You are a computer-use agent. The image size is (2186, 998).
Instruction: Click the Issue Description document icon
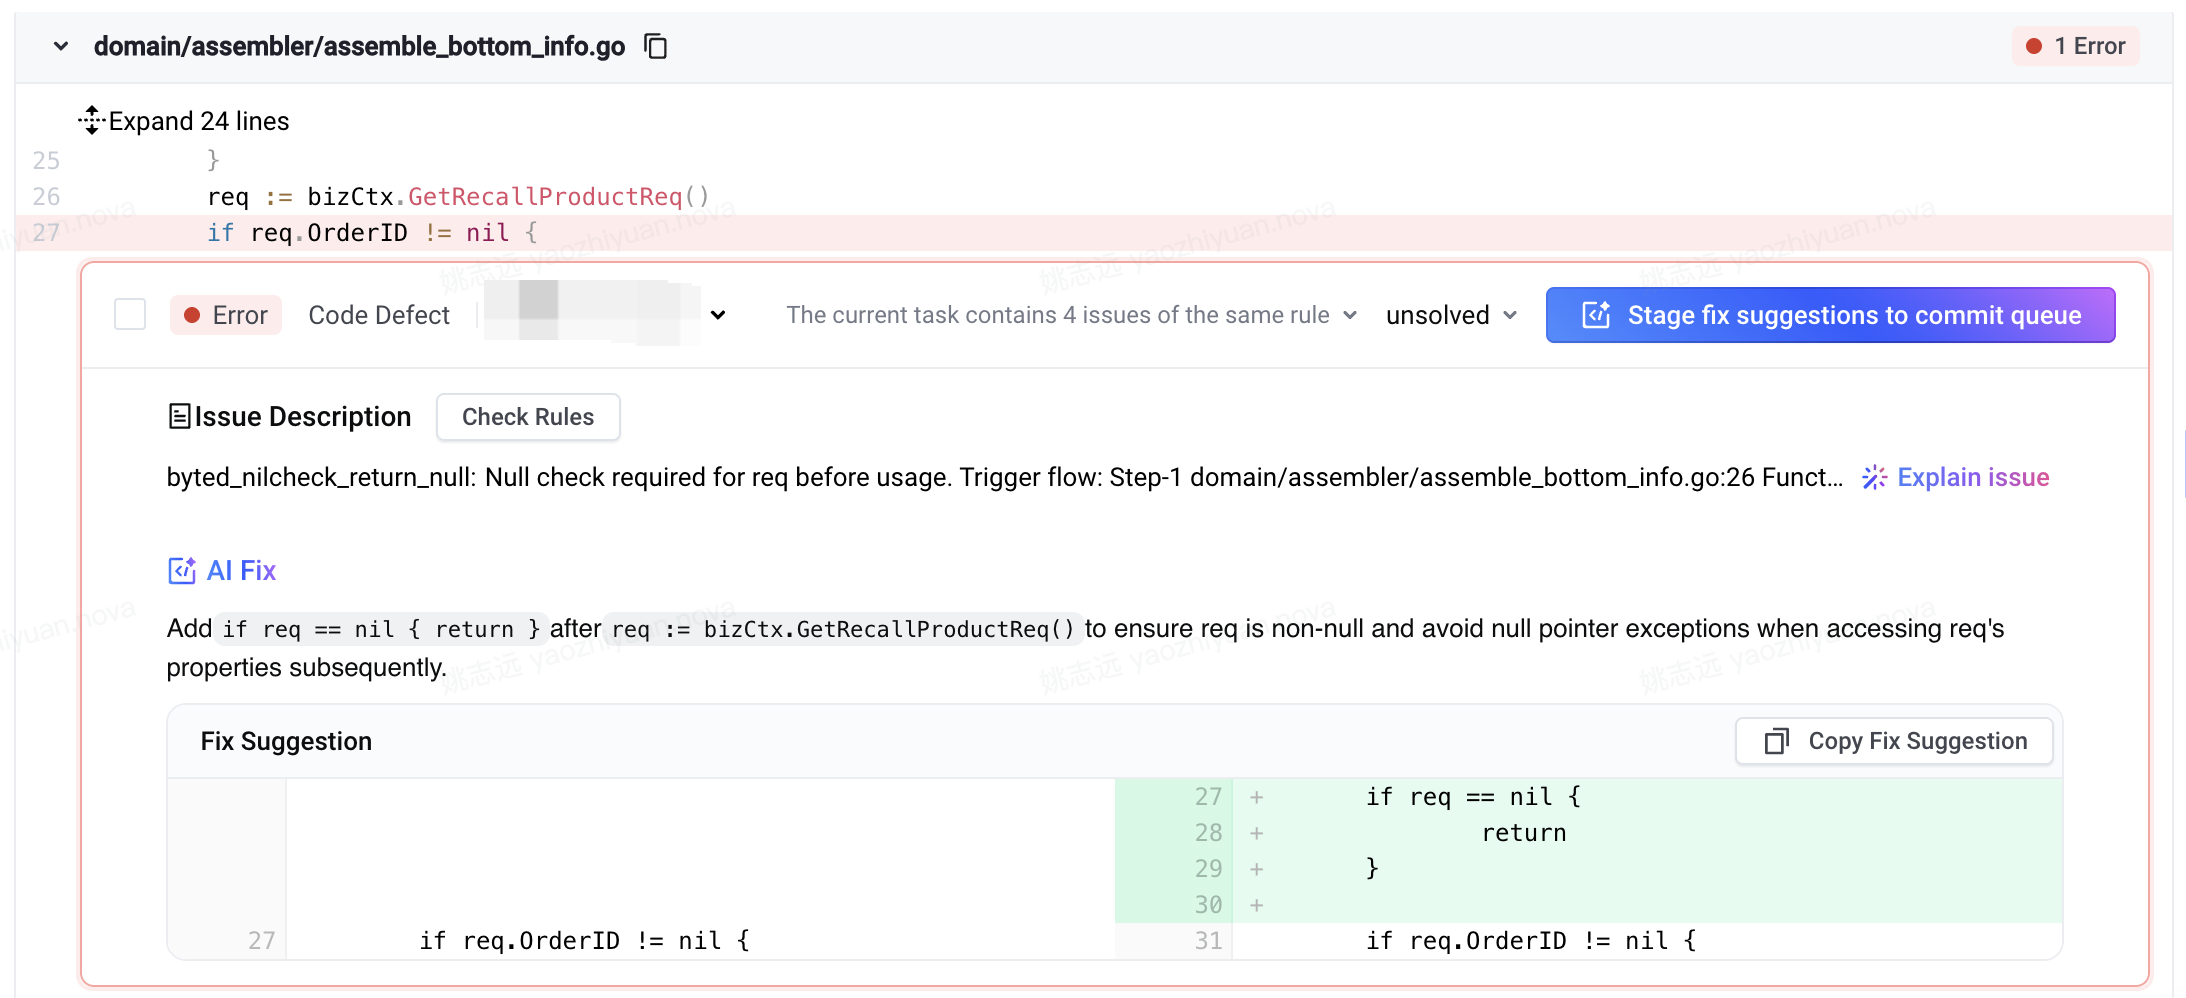pyautogui.click(x=179, y=417)
